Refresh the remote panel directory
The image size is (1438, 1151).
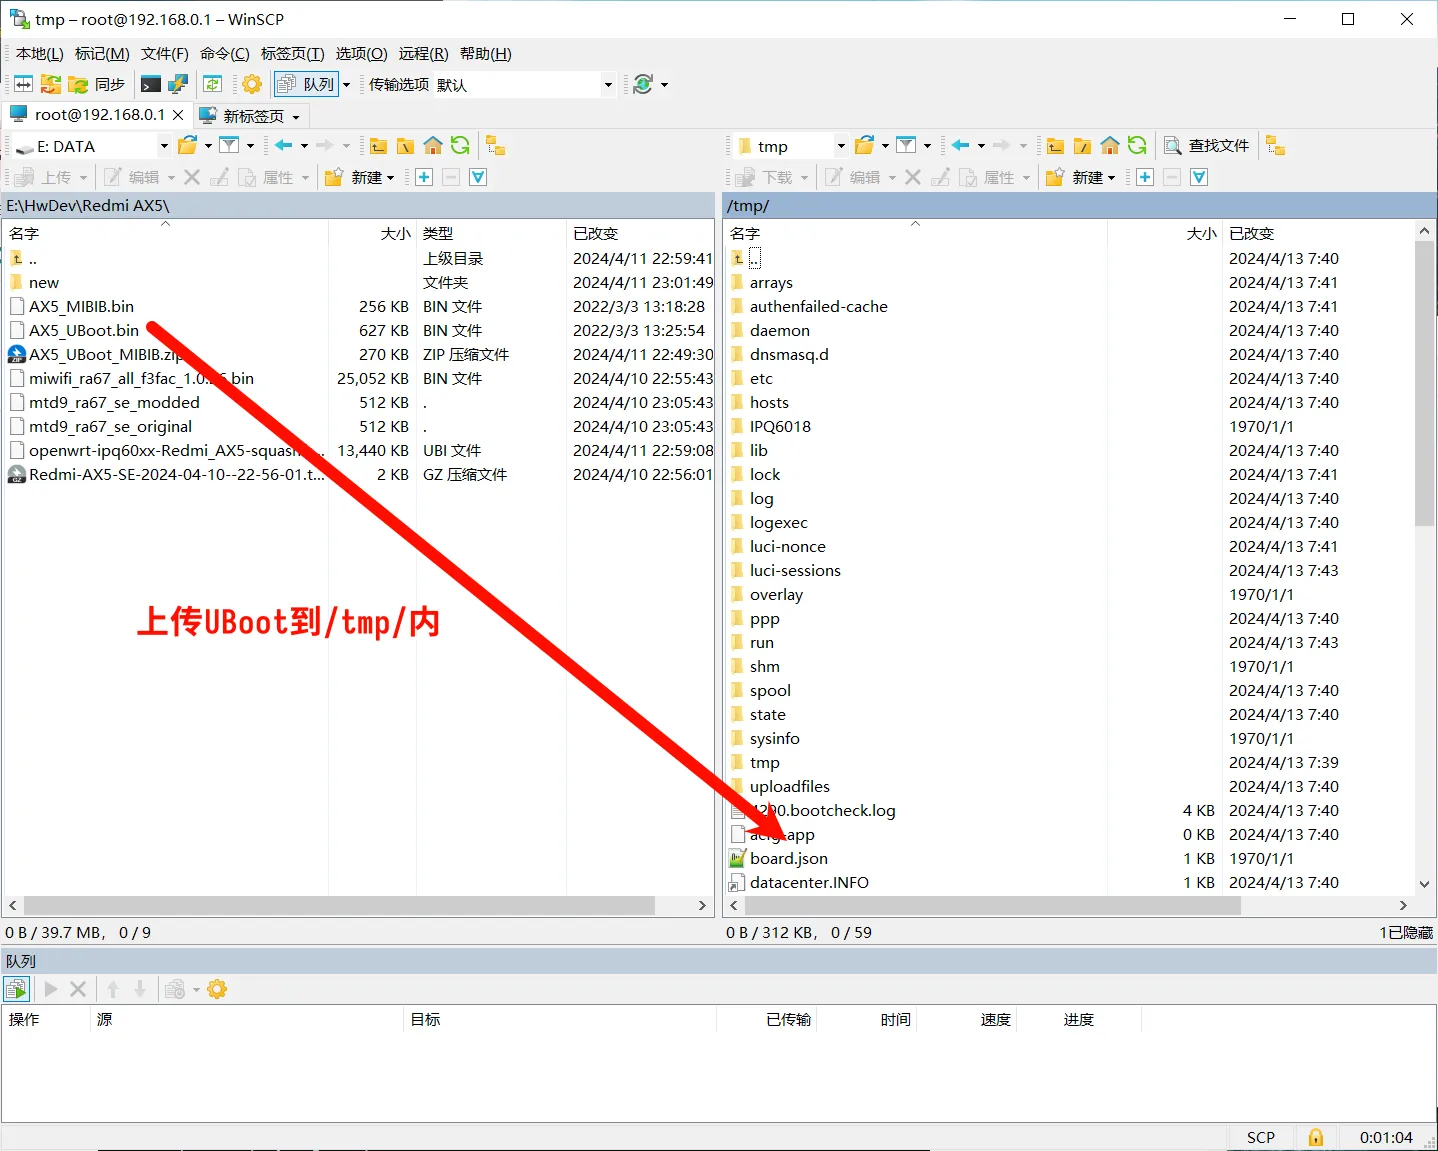tap(1137, 146)
